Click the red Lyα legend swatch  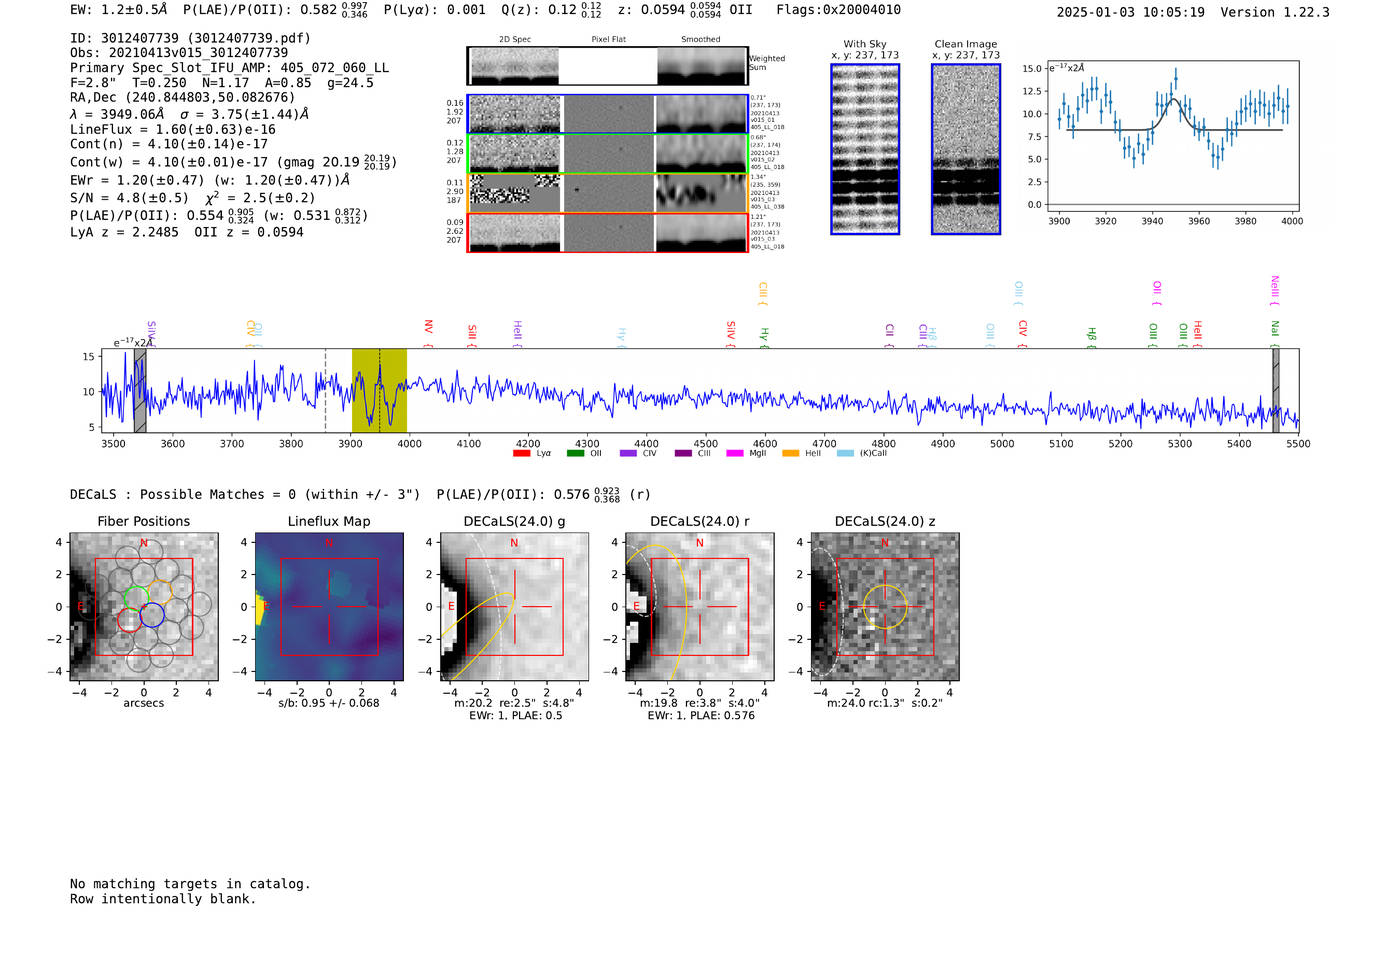[x=521, y=453]
